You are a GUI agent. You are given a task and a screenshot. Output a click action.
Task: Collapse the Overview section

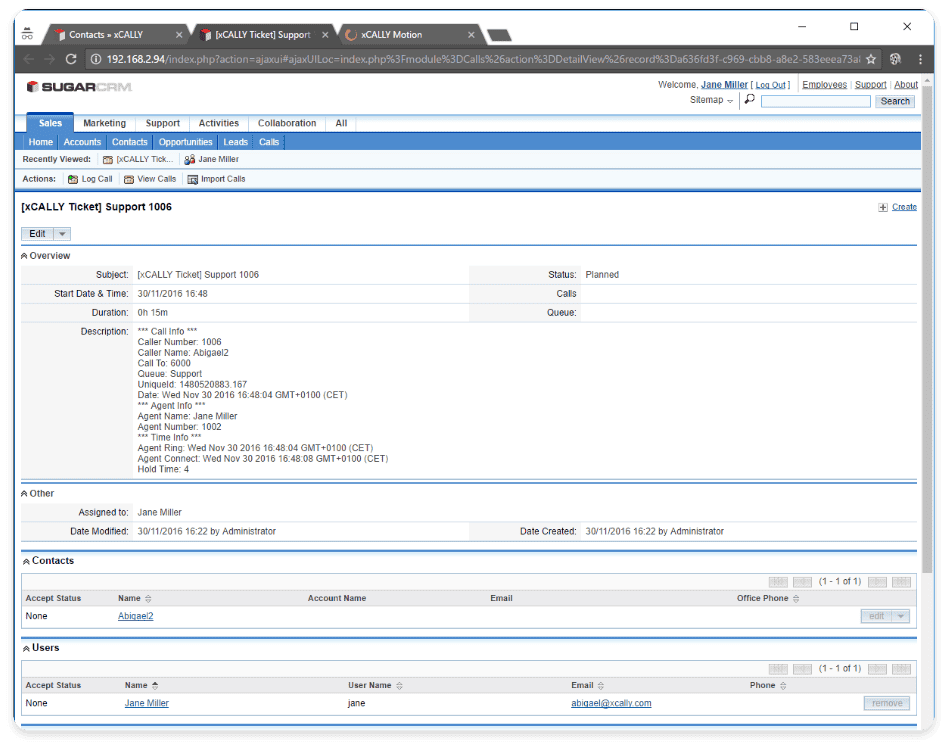pyautogui.click(x=24, y=256)
